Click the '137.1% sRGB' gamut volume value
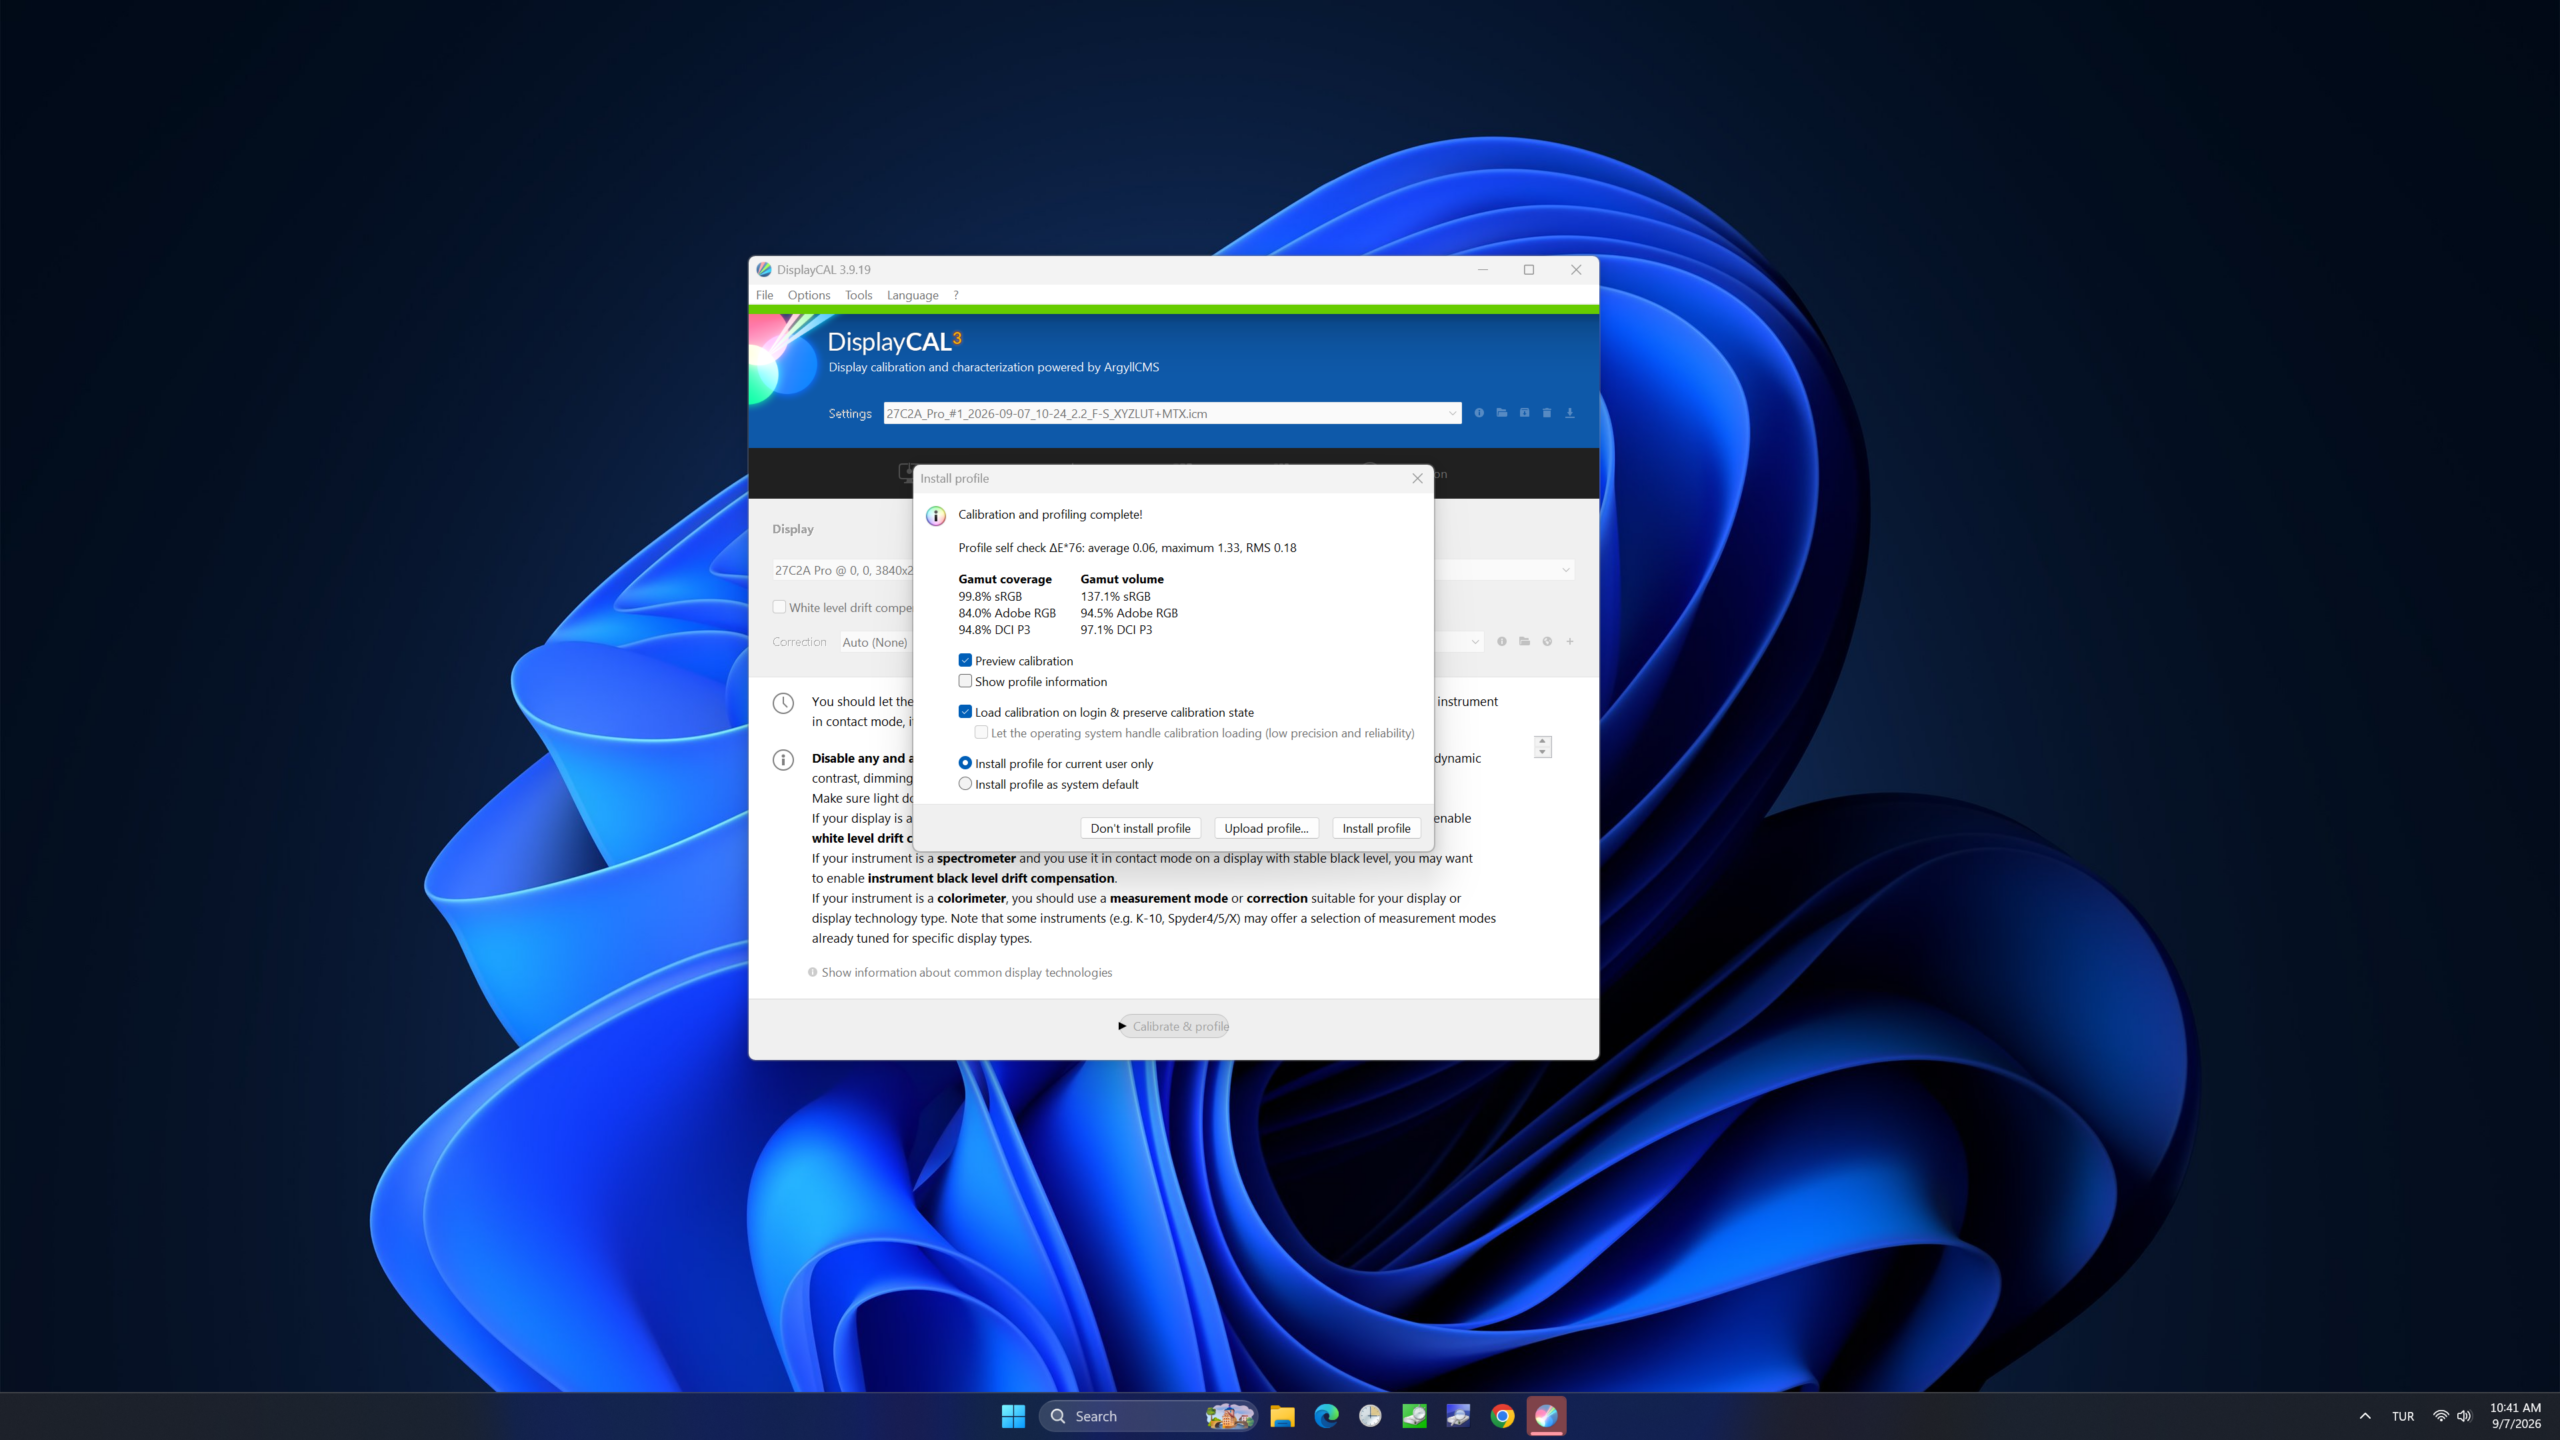The height and width of the screenshot is (1440, 2560). pos(1115,597)
